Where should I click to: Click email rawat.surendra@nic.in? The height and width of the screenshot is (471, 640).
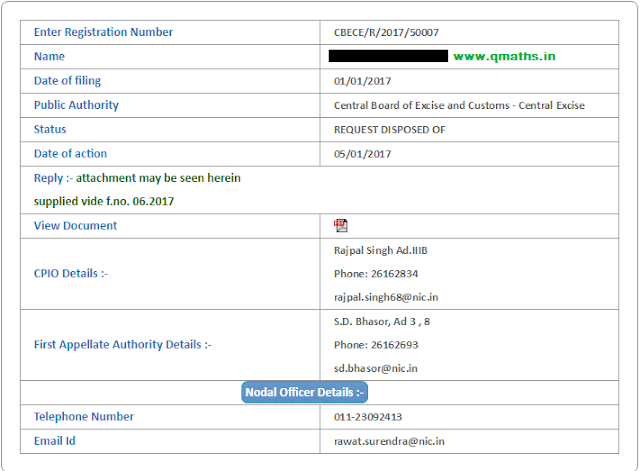pyautogui.click(x=389, y=442)
